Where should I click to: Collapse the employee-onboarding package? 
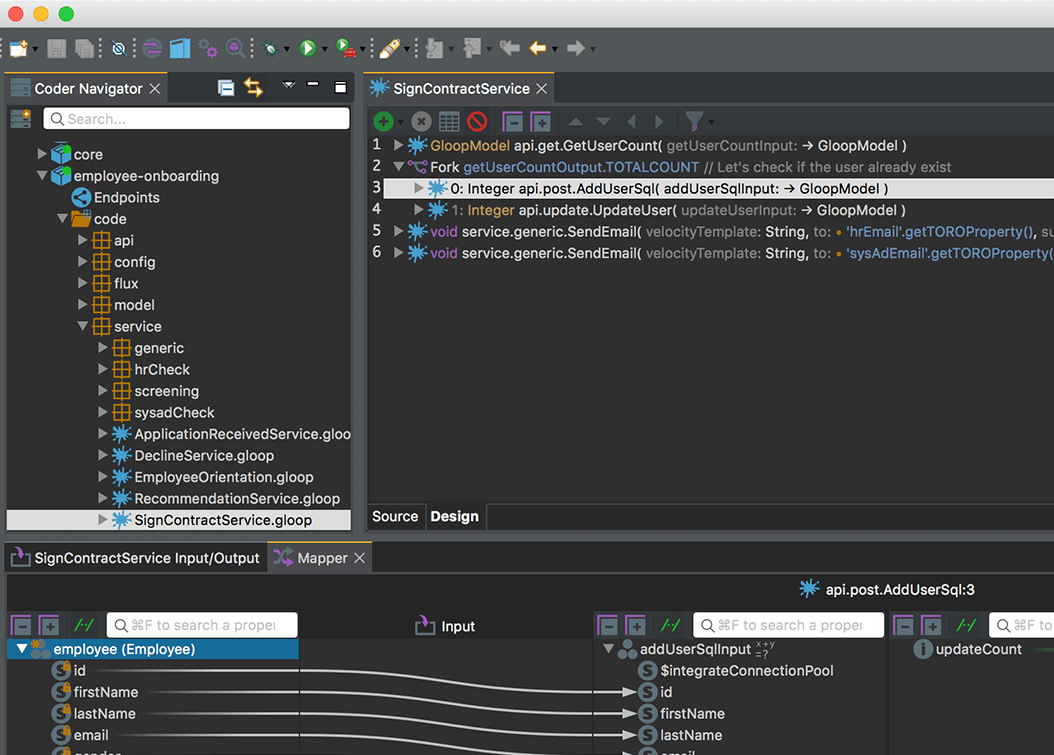pyautogui.click(x=42, y=175)
